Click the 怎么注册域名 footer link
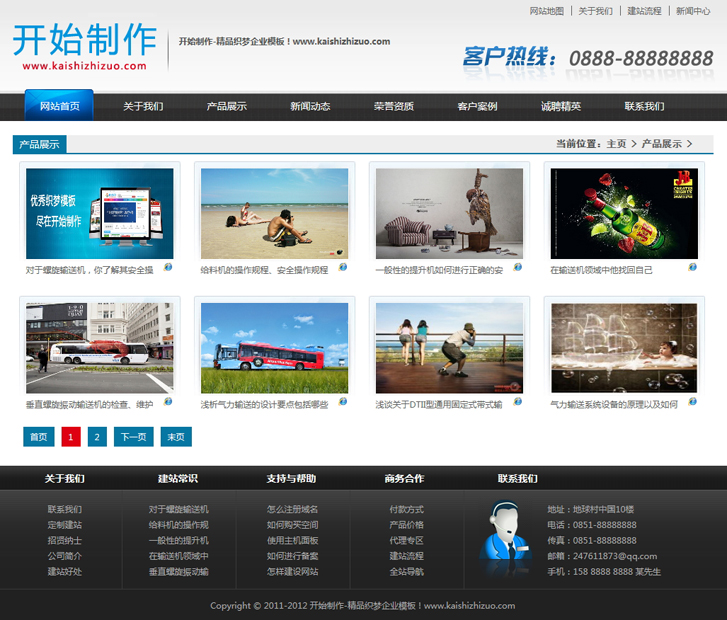 click(292, 509)
